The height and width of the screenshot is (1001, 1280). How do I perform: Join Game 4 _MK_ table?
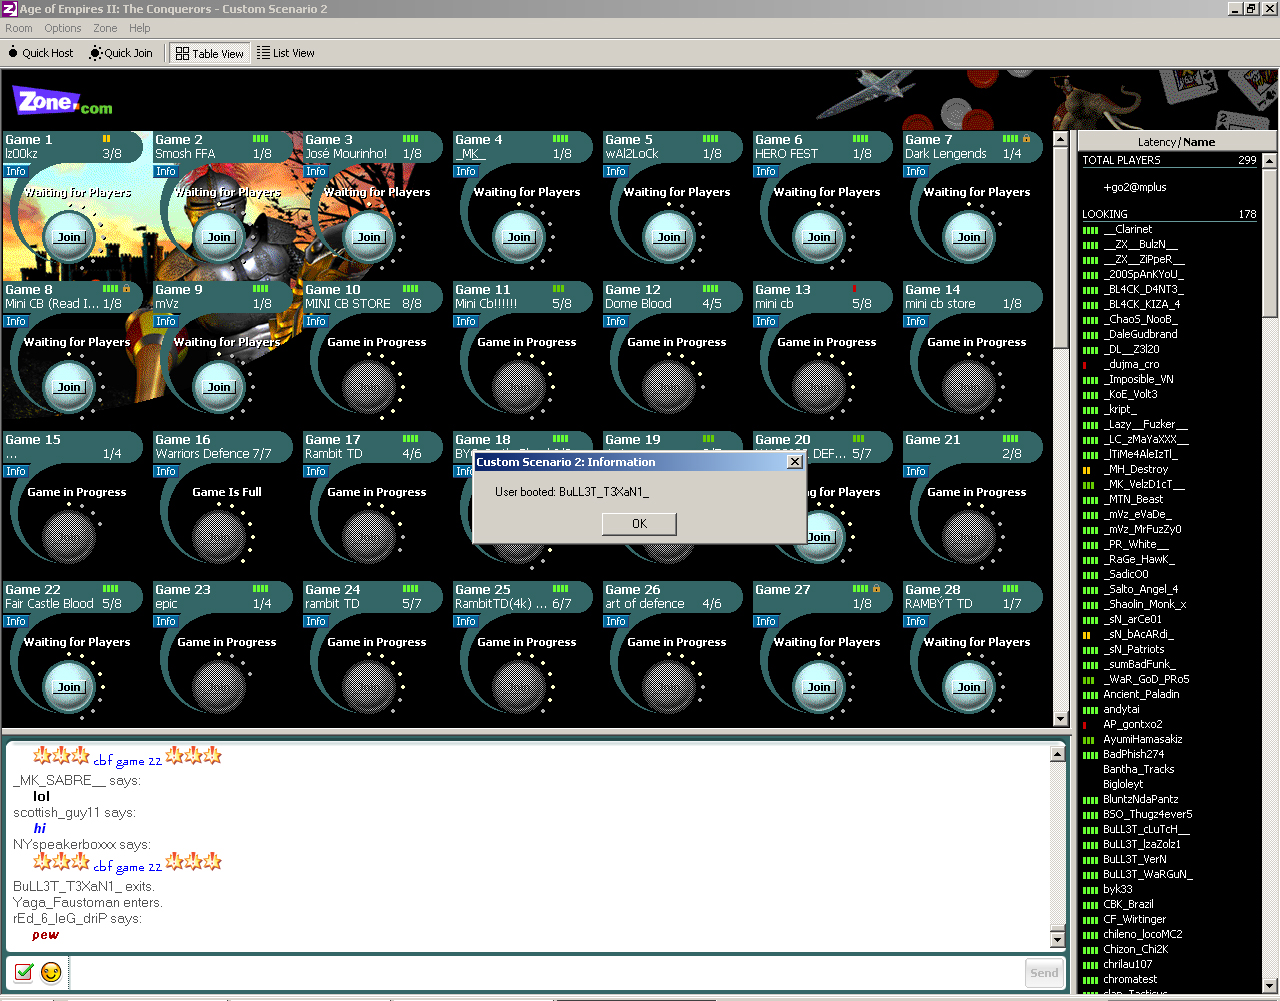(519, 237)
